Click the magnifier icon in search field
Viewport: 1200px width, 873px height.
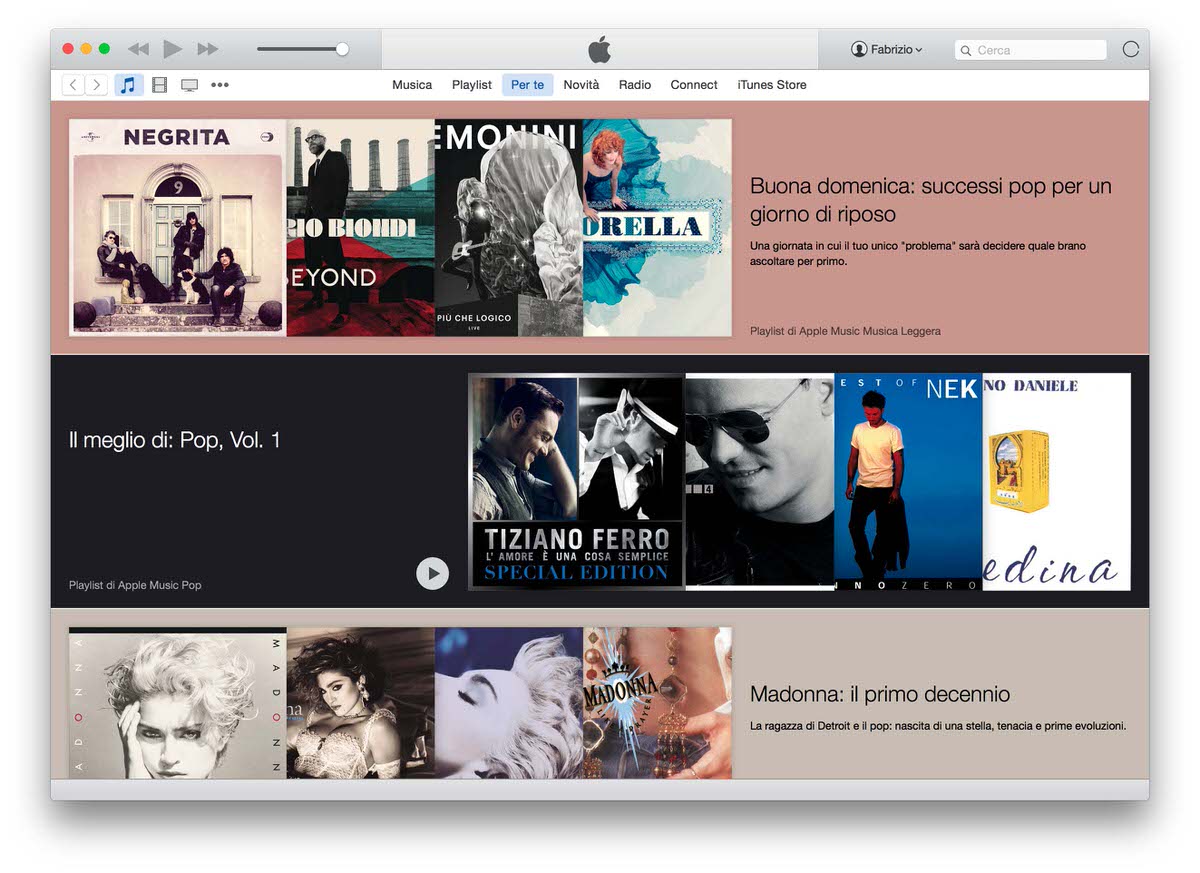click(x=966, y=50)
